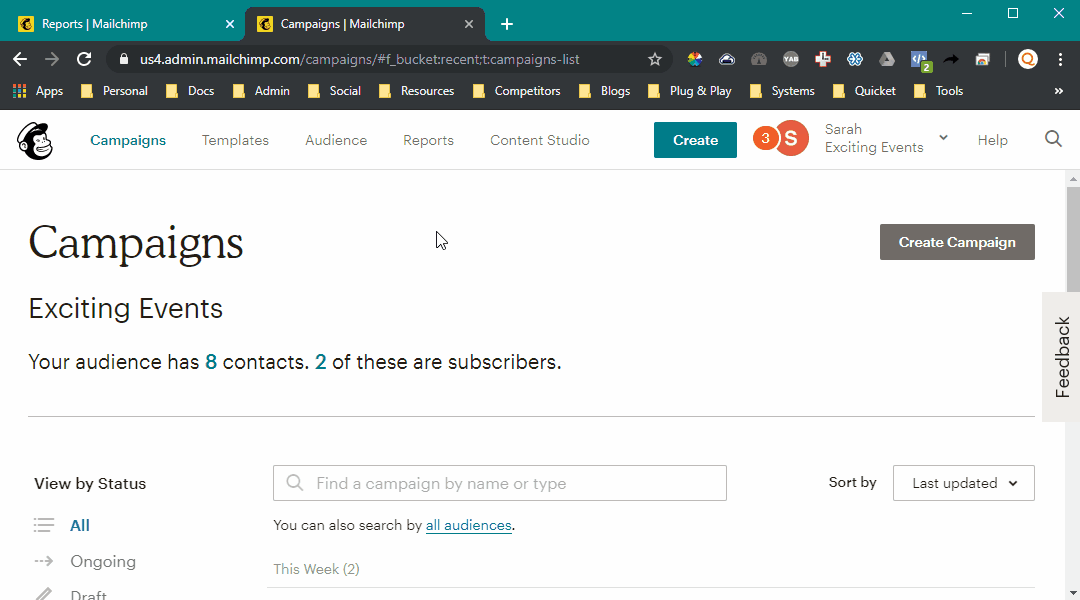Go to Templates in the top navigation

click(235, 140)
